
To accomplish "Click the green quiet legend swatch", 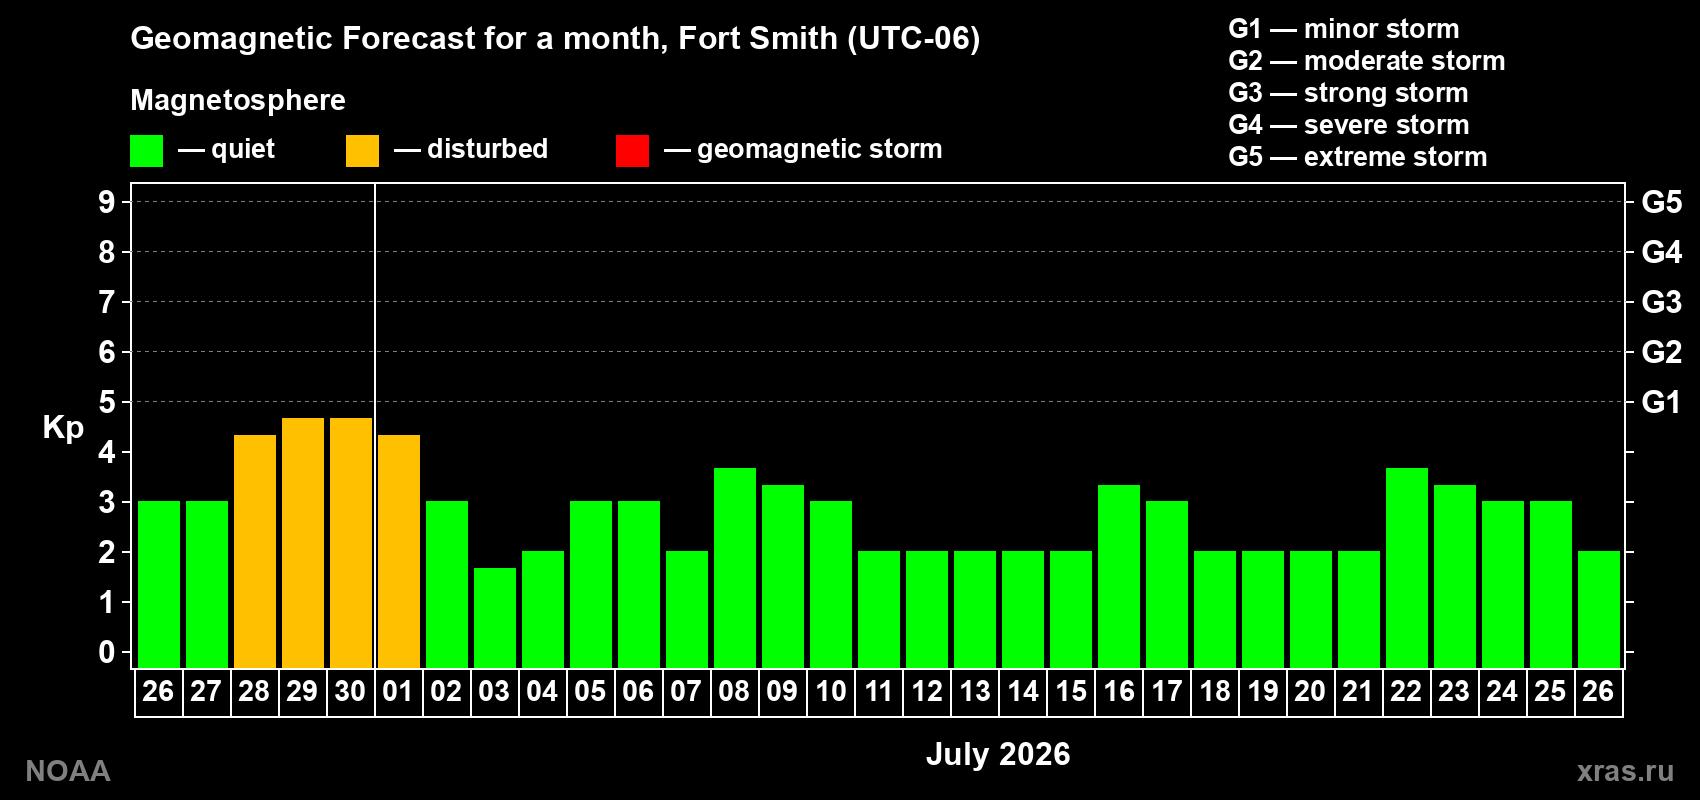I will [x=146, y=151].
